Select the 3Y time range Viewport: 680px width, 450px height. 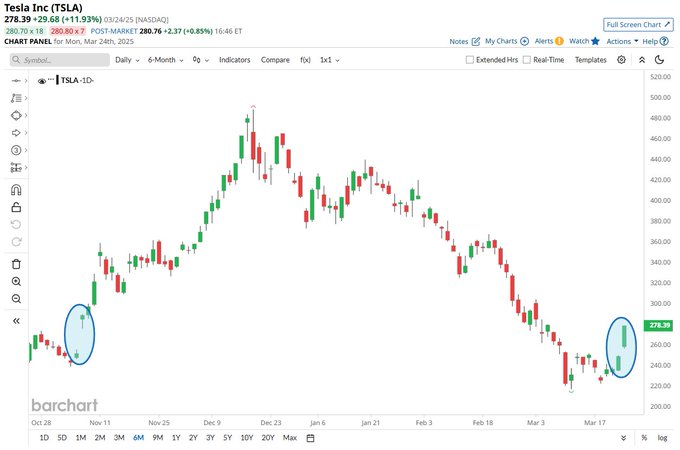210,438
